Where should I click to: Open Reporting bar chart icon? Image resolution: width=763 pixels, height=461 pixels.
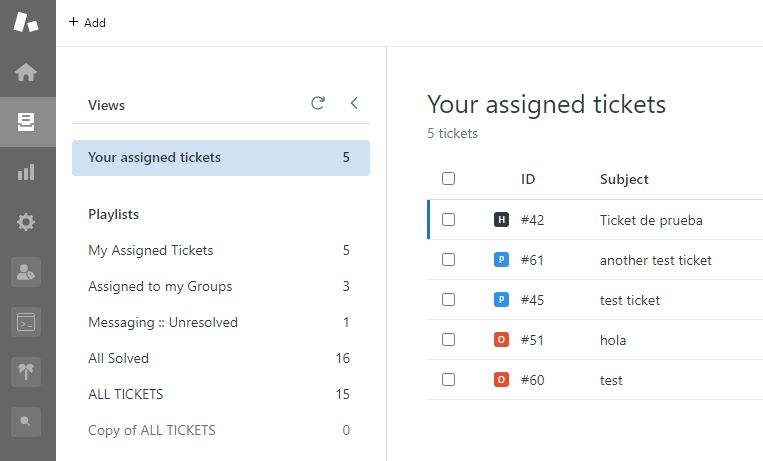(27, 172)
